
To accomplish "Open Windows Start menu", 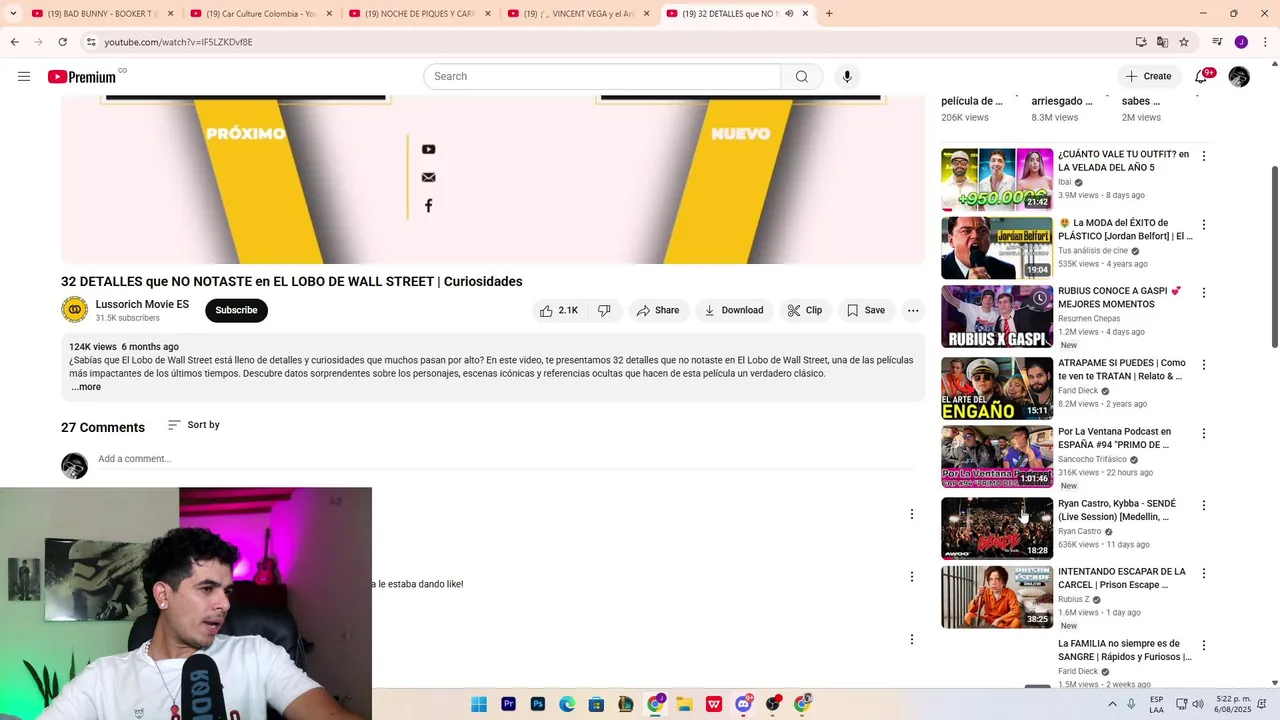I will coord(479,704).
